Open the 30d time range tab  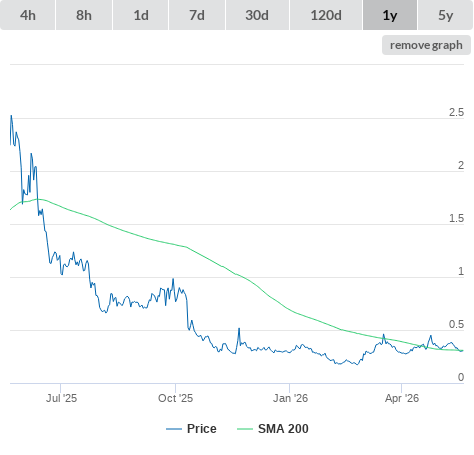[257, 15]
